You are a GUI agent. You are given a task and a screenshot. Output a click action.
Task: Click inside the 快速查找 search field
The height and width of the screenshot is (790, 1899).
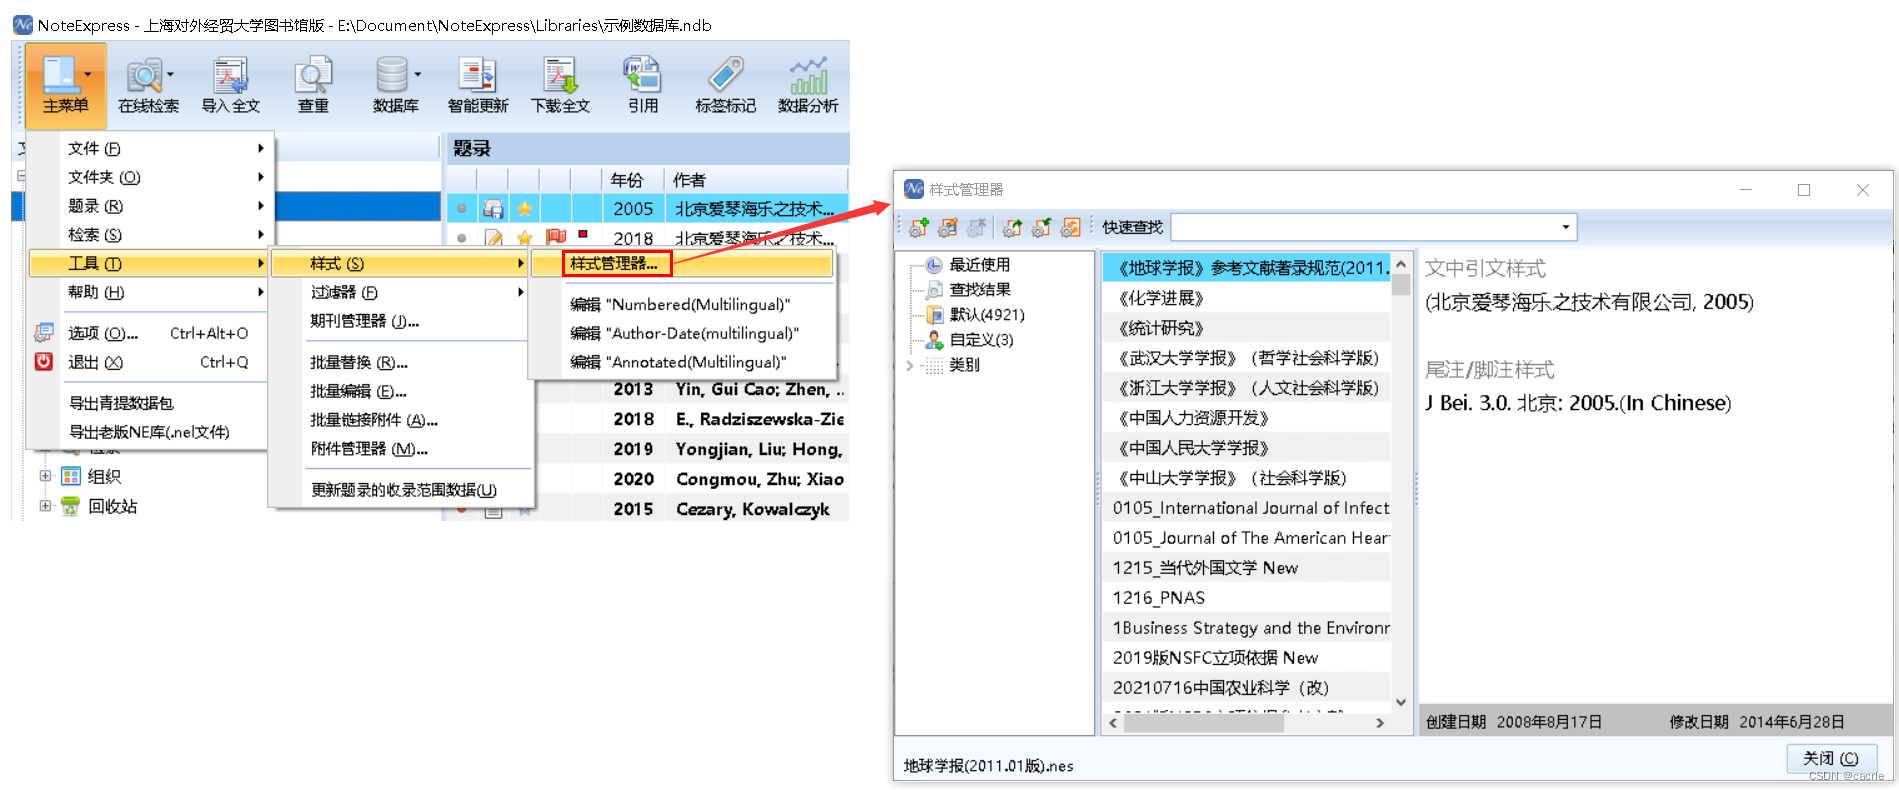point(1362,227)
